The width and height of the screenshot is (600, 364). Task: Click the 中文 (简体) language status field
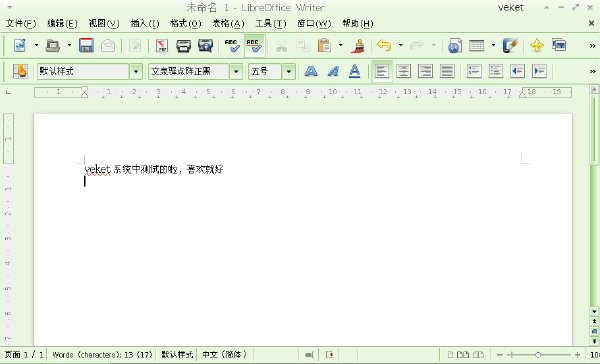tap(225, 355)
